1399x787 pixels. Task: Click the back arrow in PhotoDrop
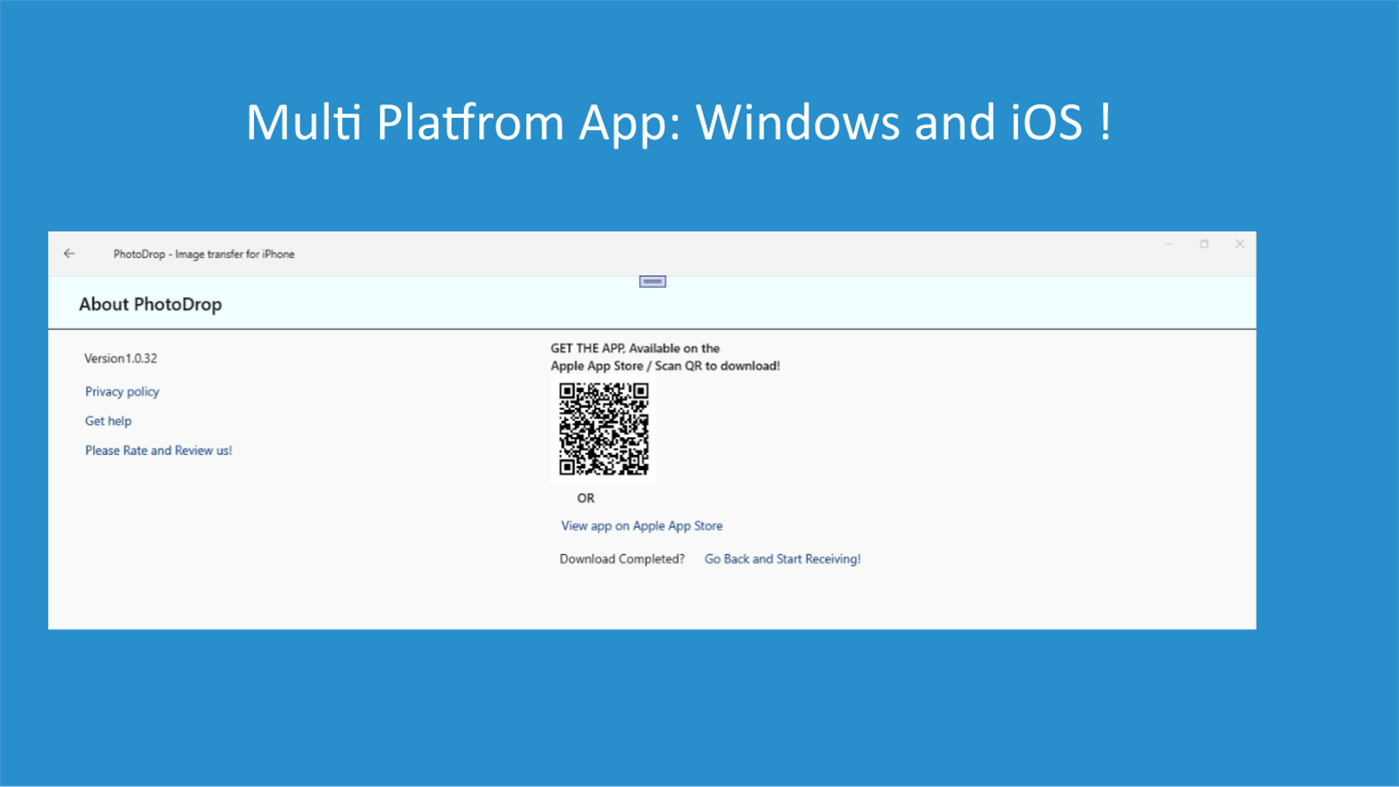pyautogui.click(x=68, y=253)
